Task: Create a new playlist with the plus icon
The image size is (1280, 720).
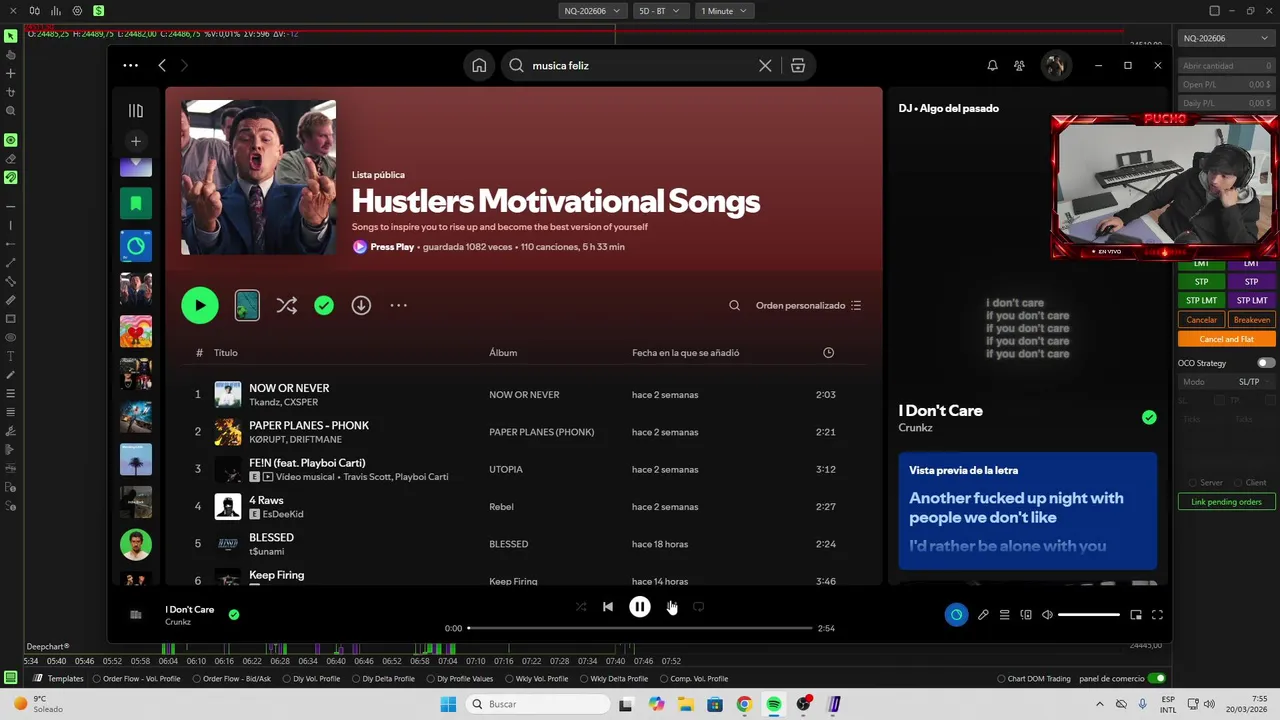Action: pyautogui.click(x=136, y=141)
